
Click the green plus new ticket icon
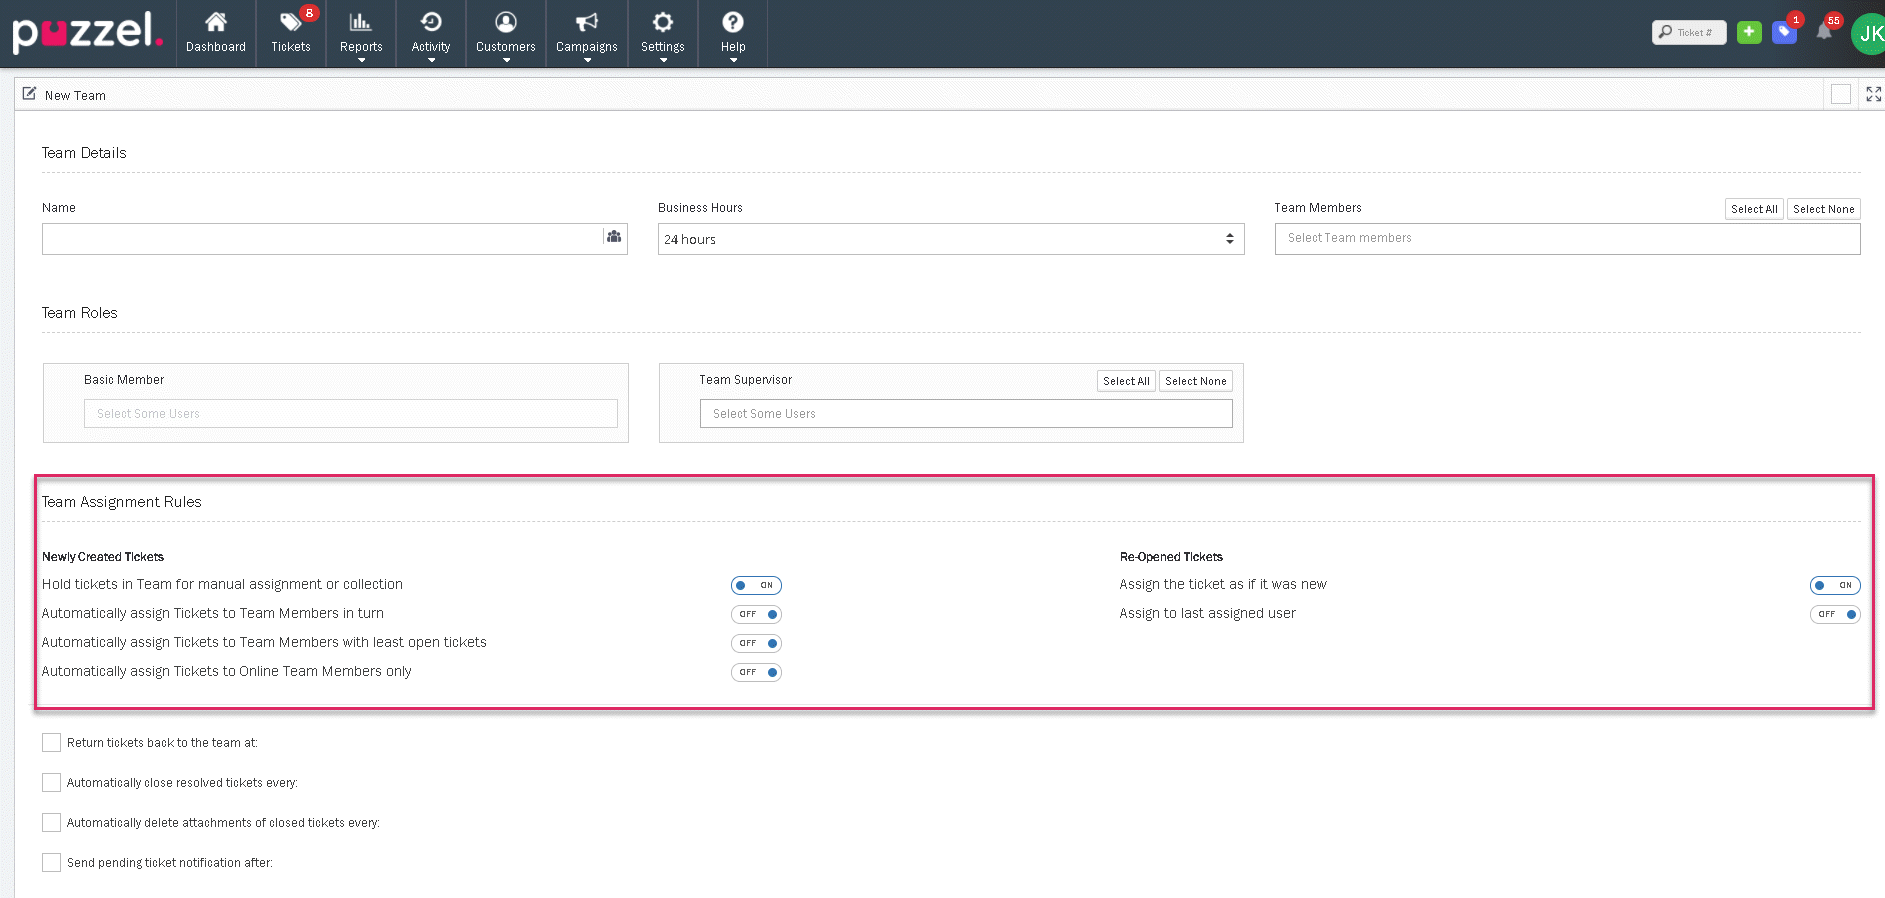point(1749,32)
